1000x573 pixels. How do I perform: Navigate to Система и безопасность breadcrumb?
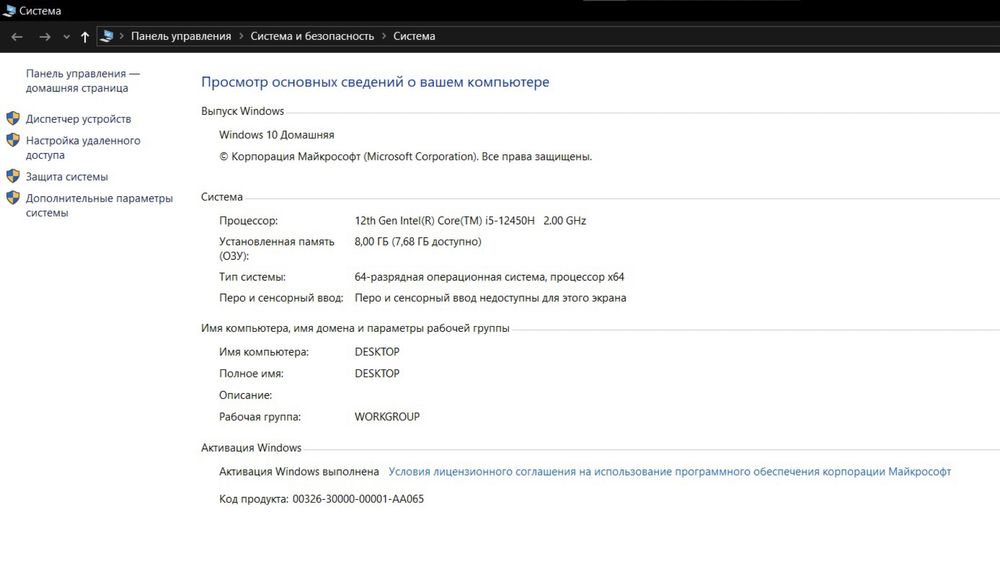311,37
